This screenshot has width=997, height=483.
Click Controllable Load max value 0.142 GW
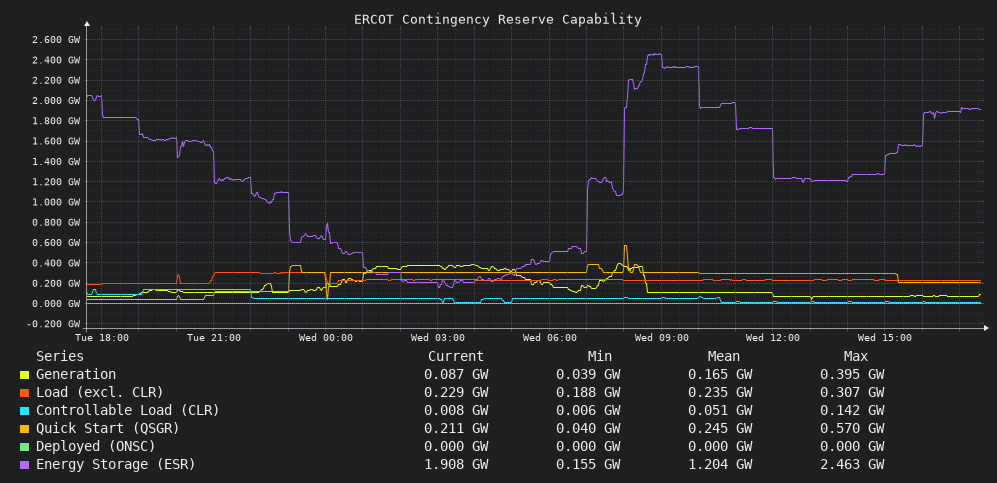tap(852, 411)
